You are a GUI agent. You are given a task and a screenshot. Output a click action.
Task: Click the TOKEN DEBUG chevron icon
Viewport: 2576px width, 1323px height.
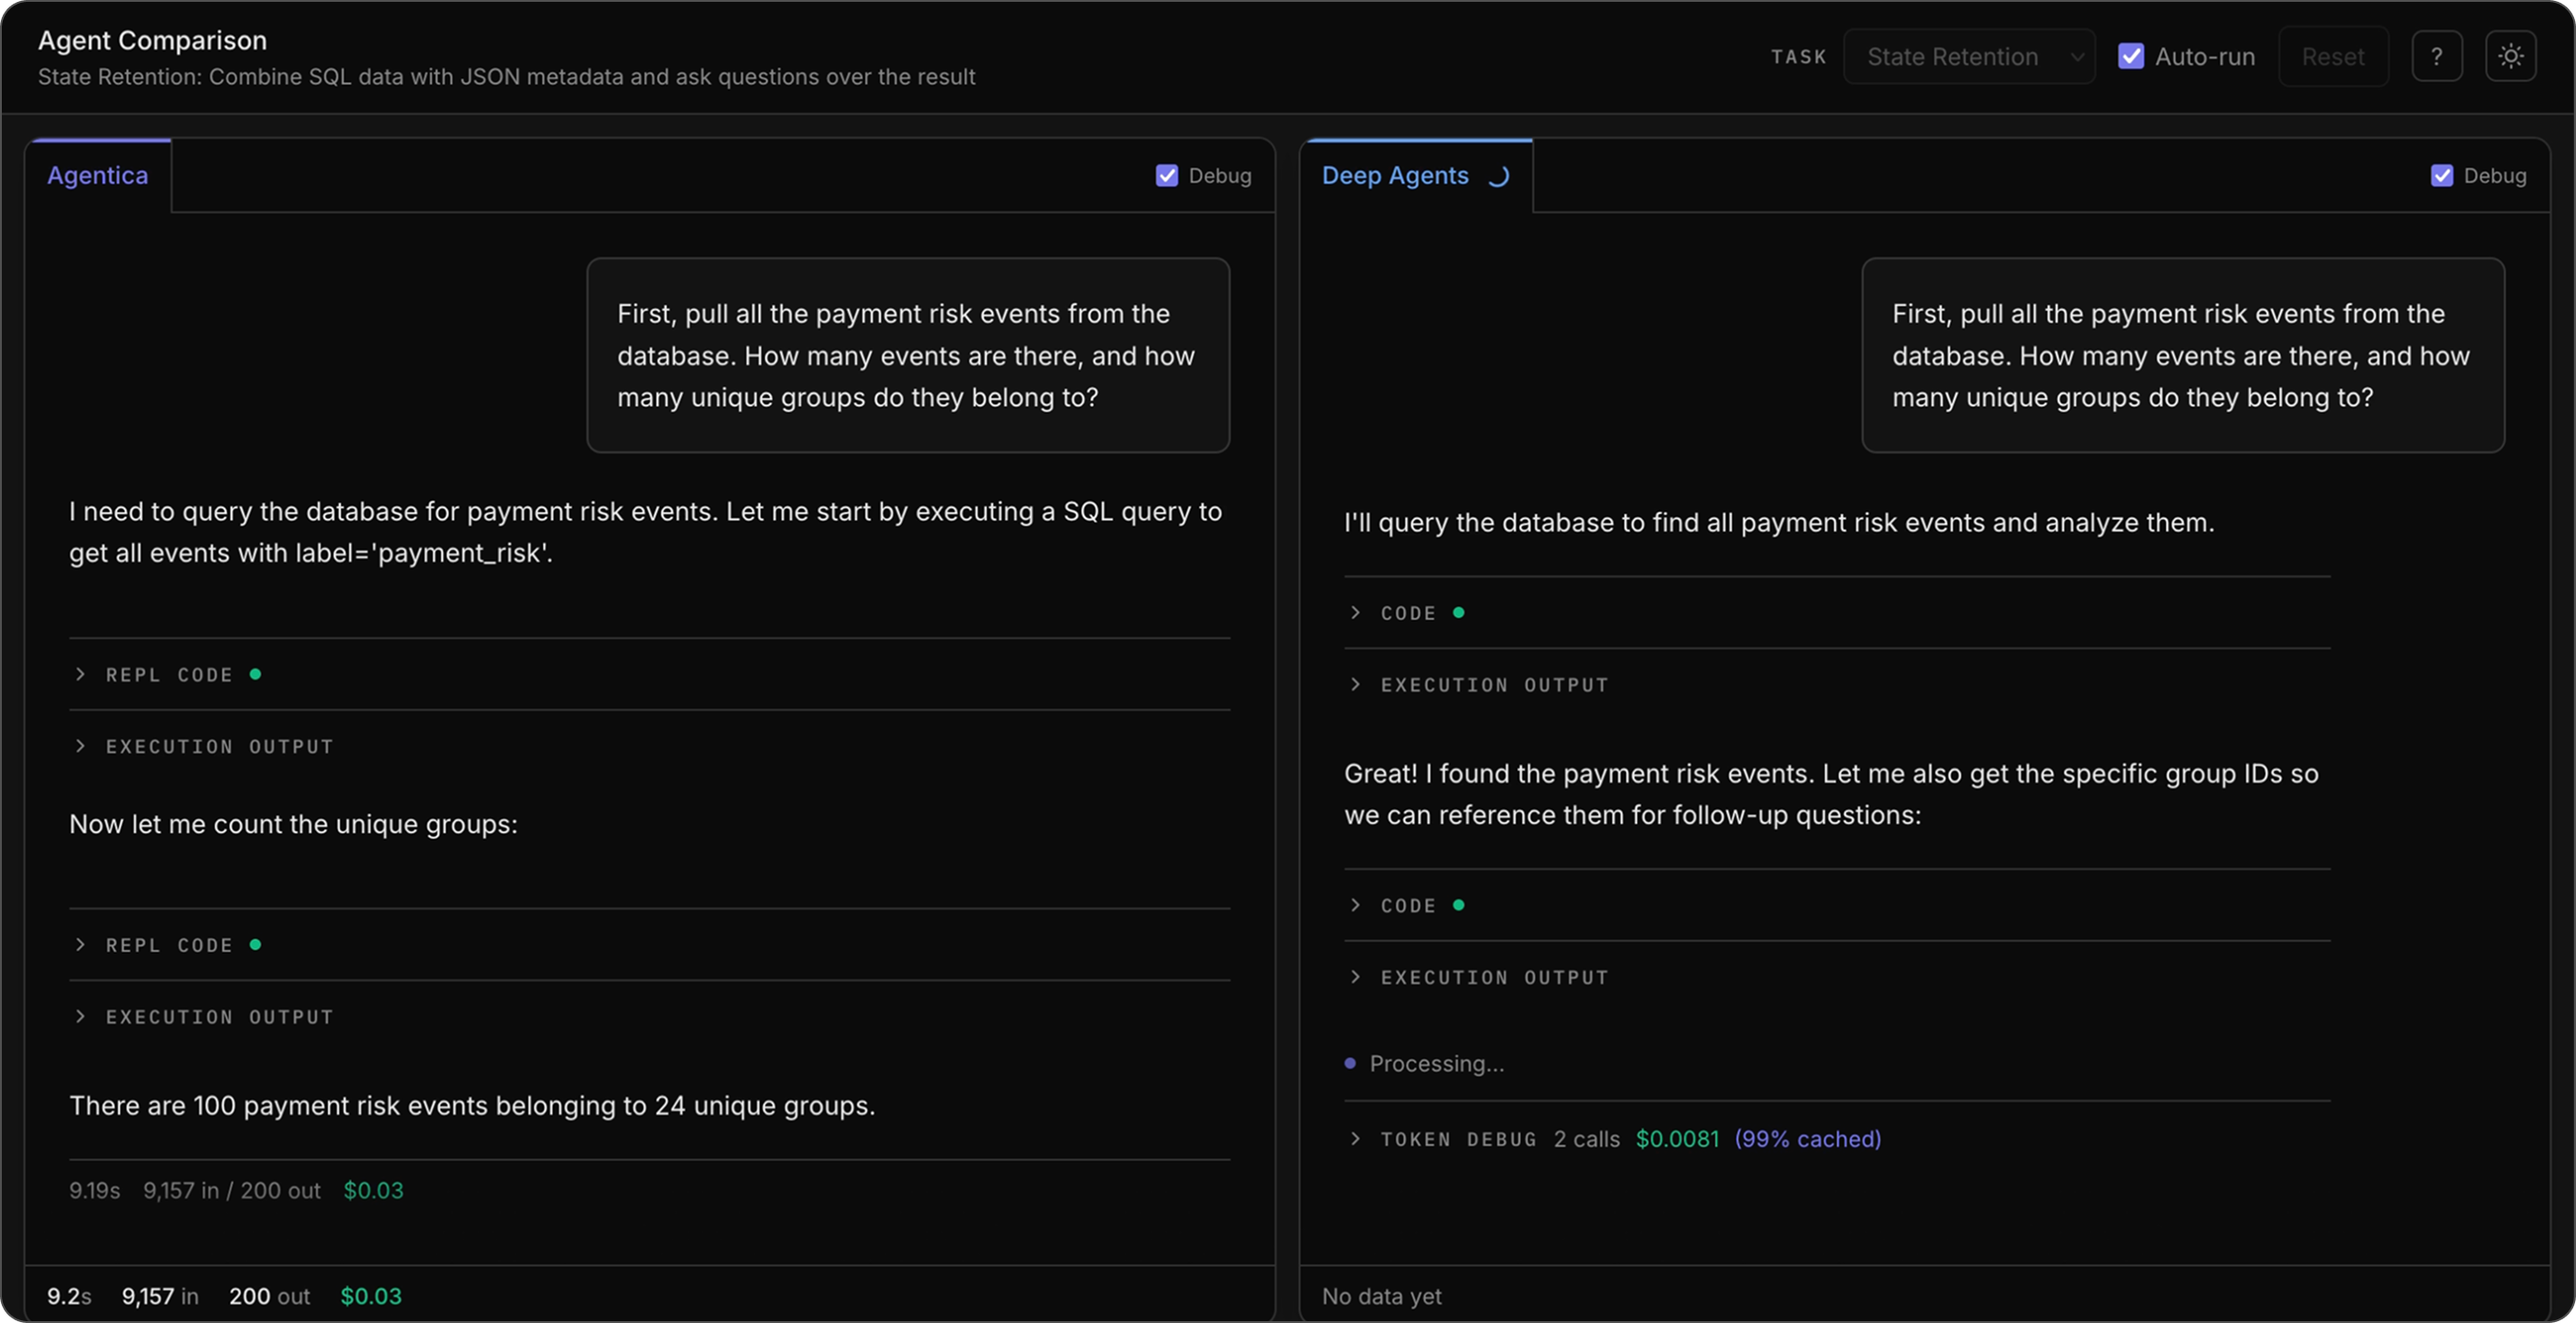1355,1139
